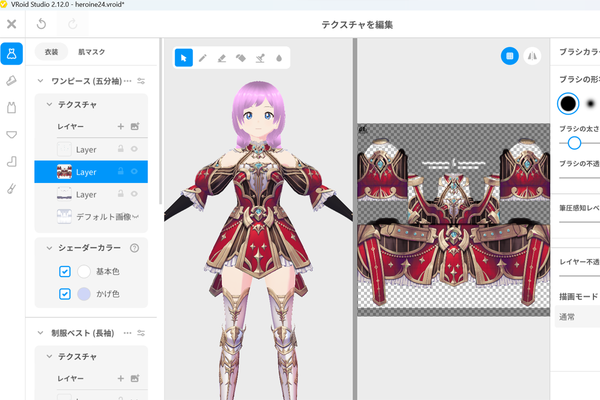
Task: Lock the top Layer
Action: [x=121, y=149]
